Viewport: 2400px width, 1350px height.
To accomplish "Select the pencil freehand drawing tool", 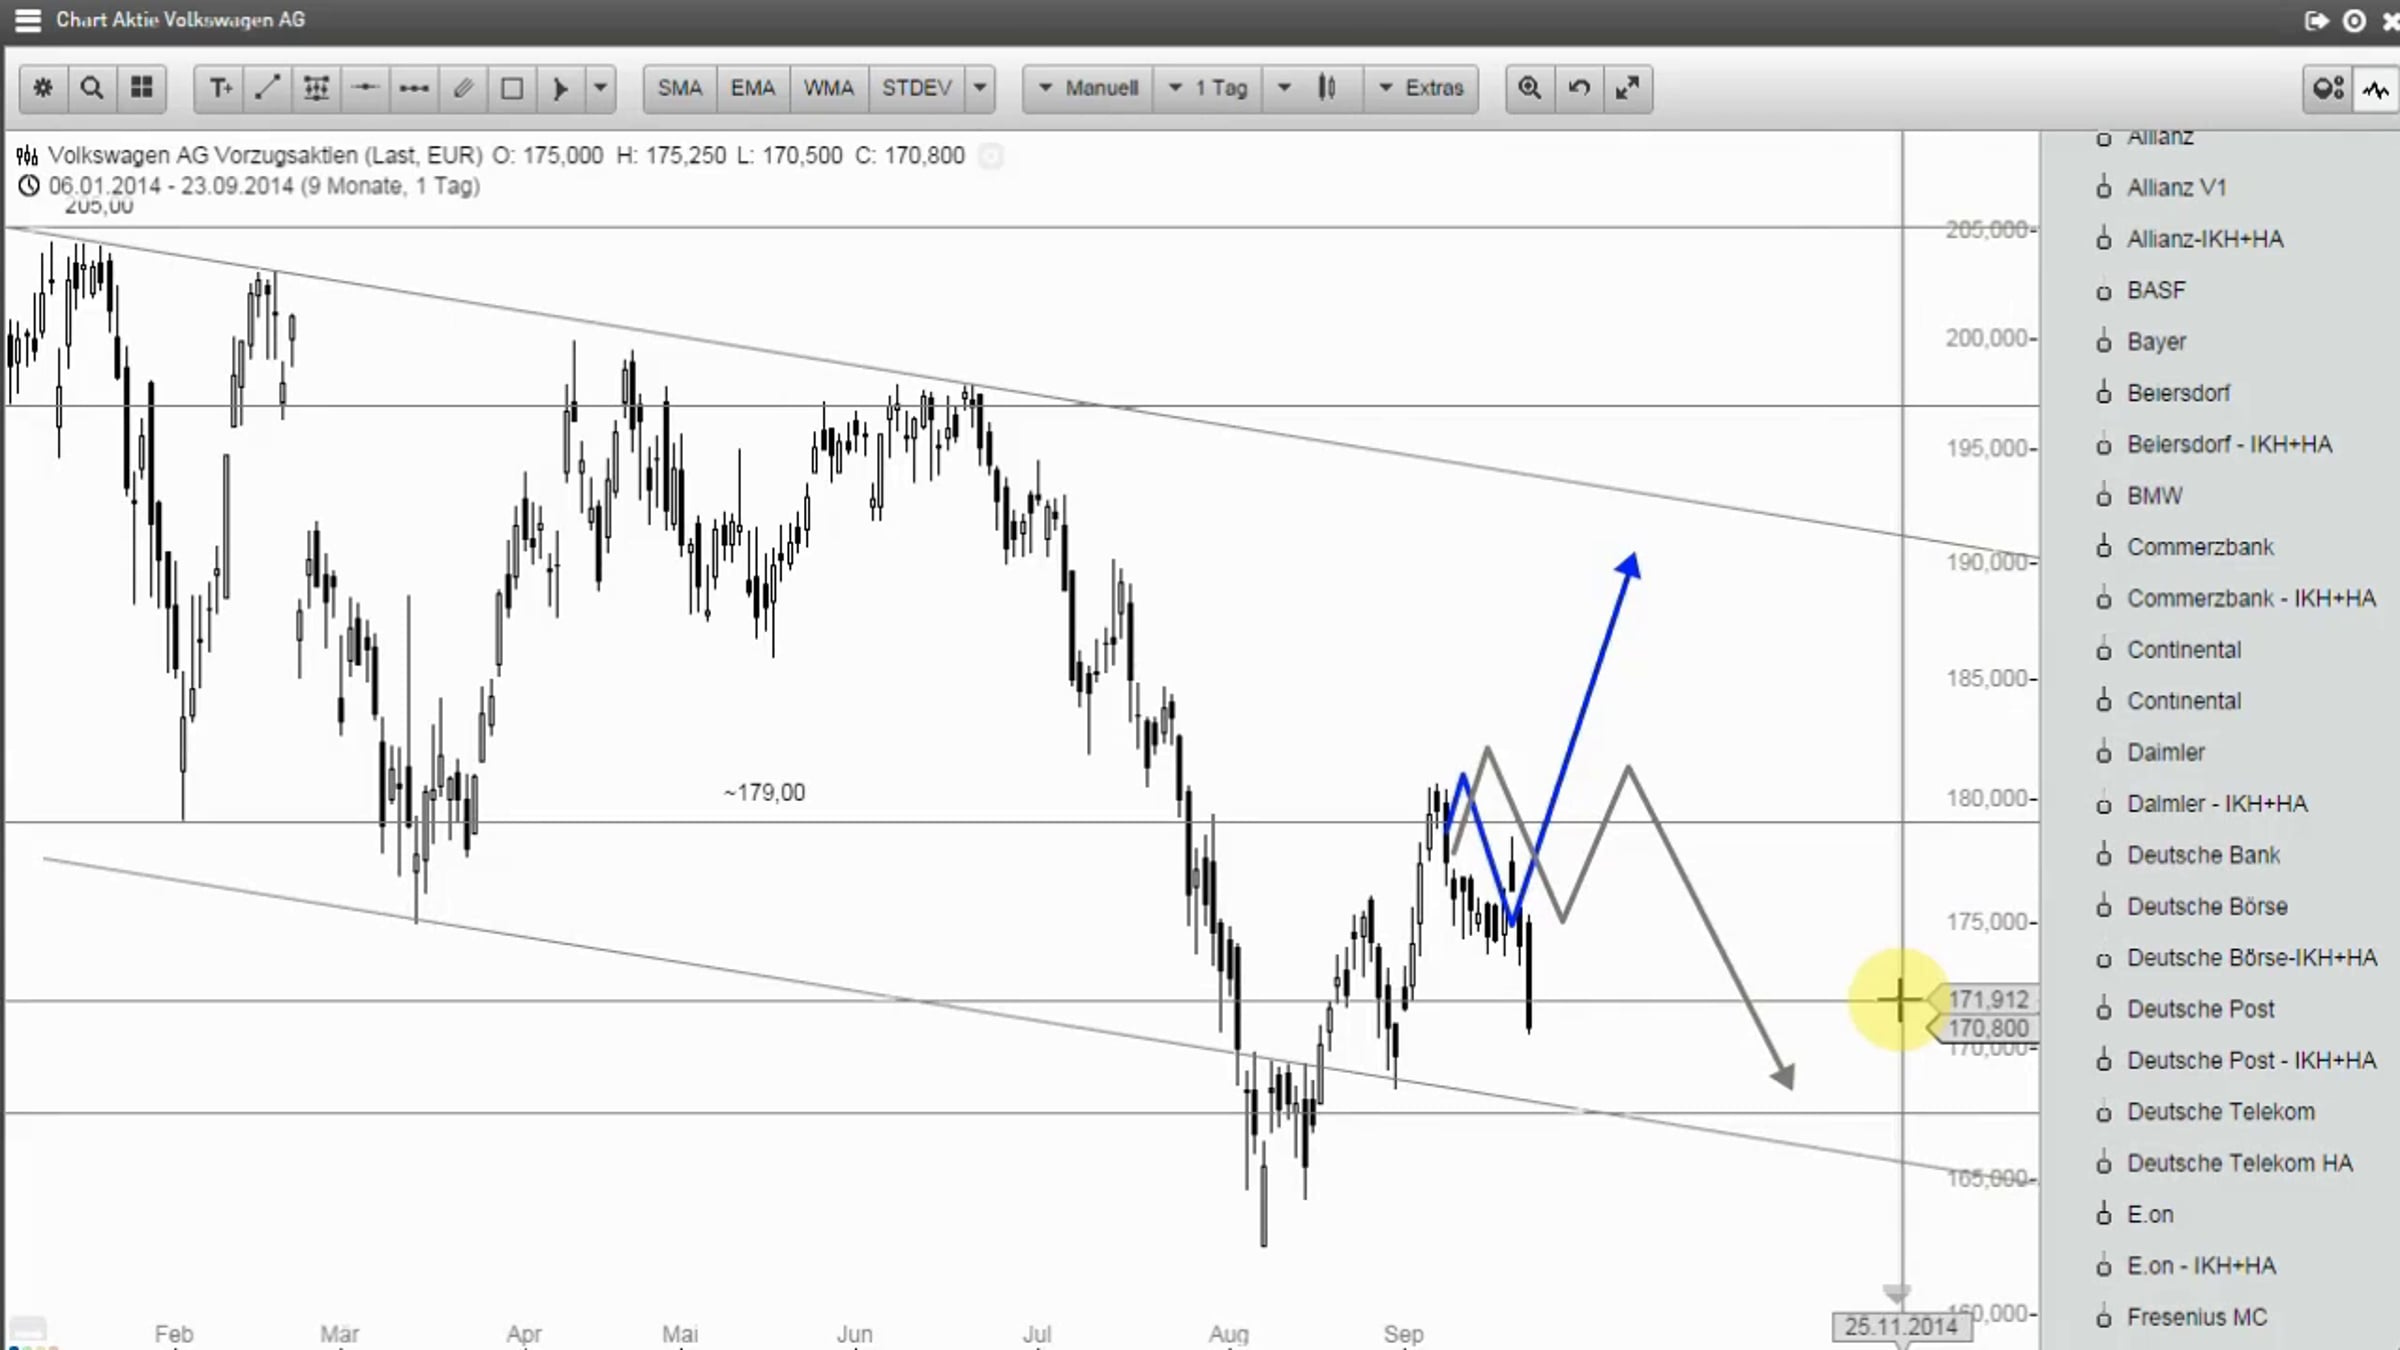I will coord(463,88).
